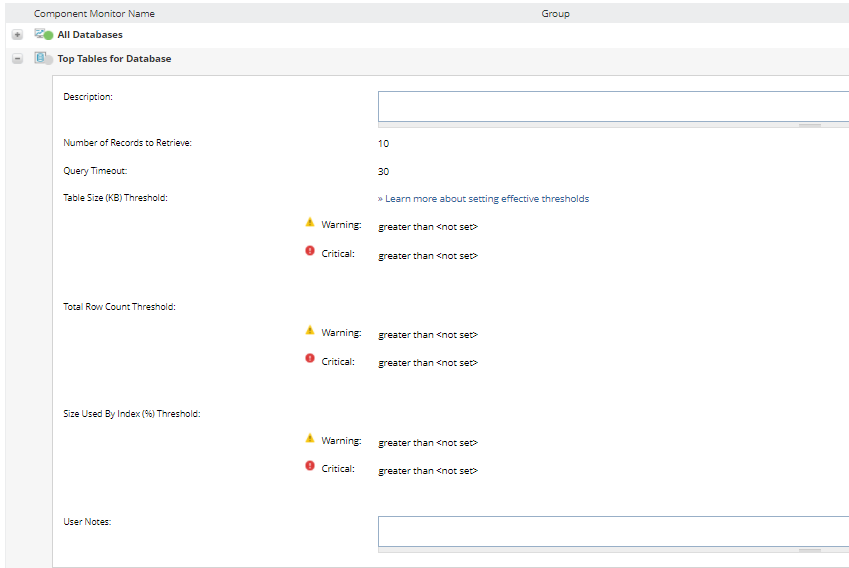The width and height of the screenshot is (849, 568).
Task: Click the All Databases monitor status icon
Action: pyautogui.click(x=44, y=34)
